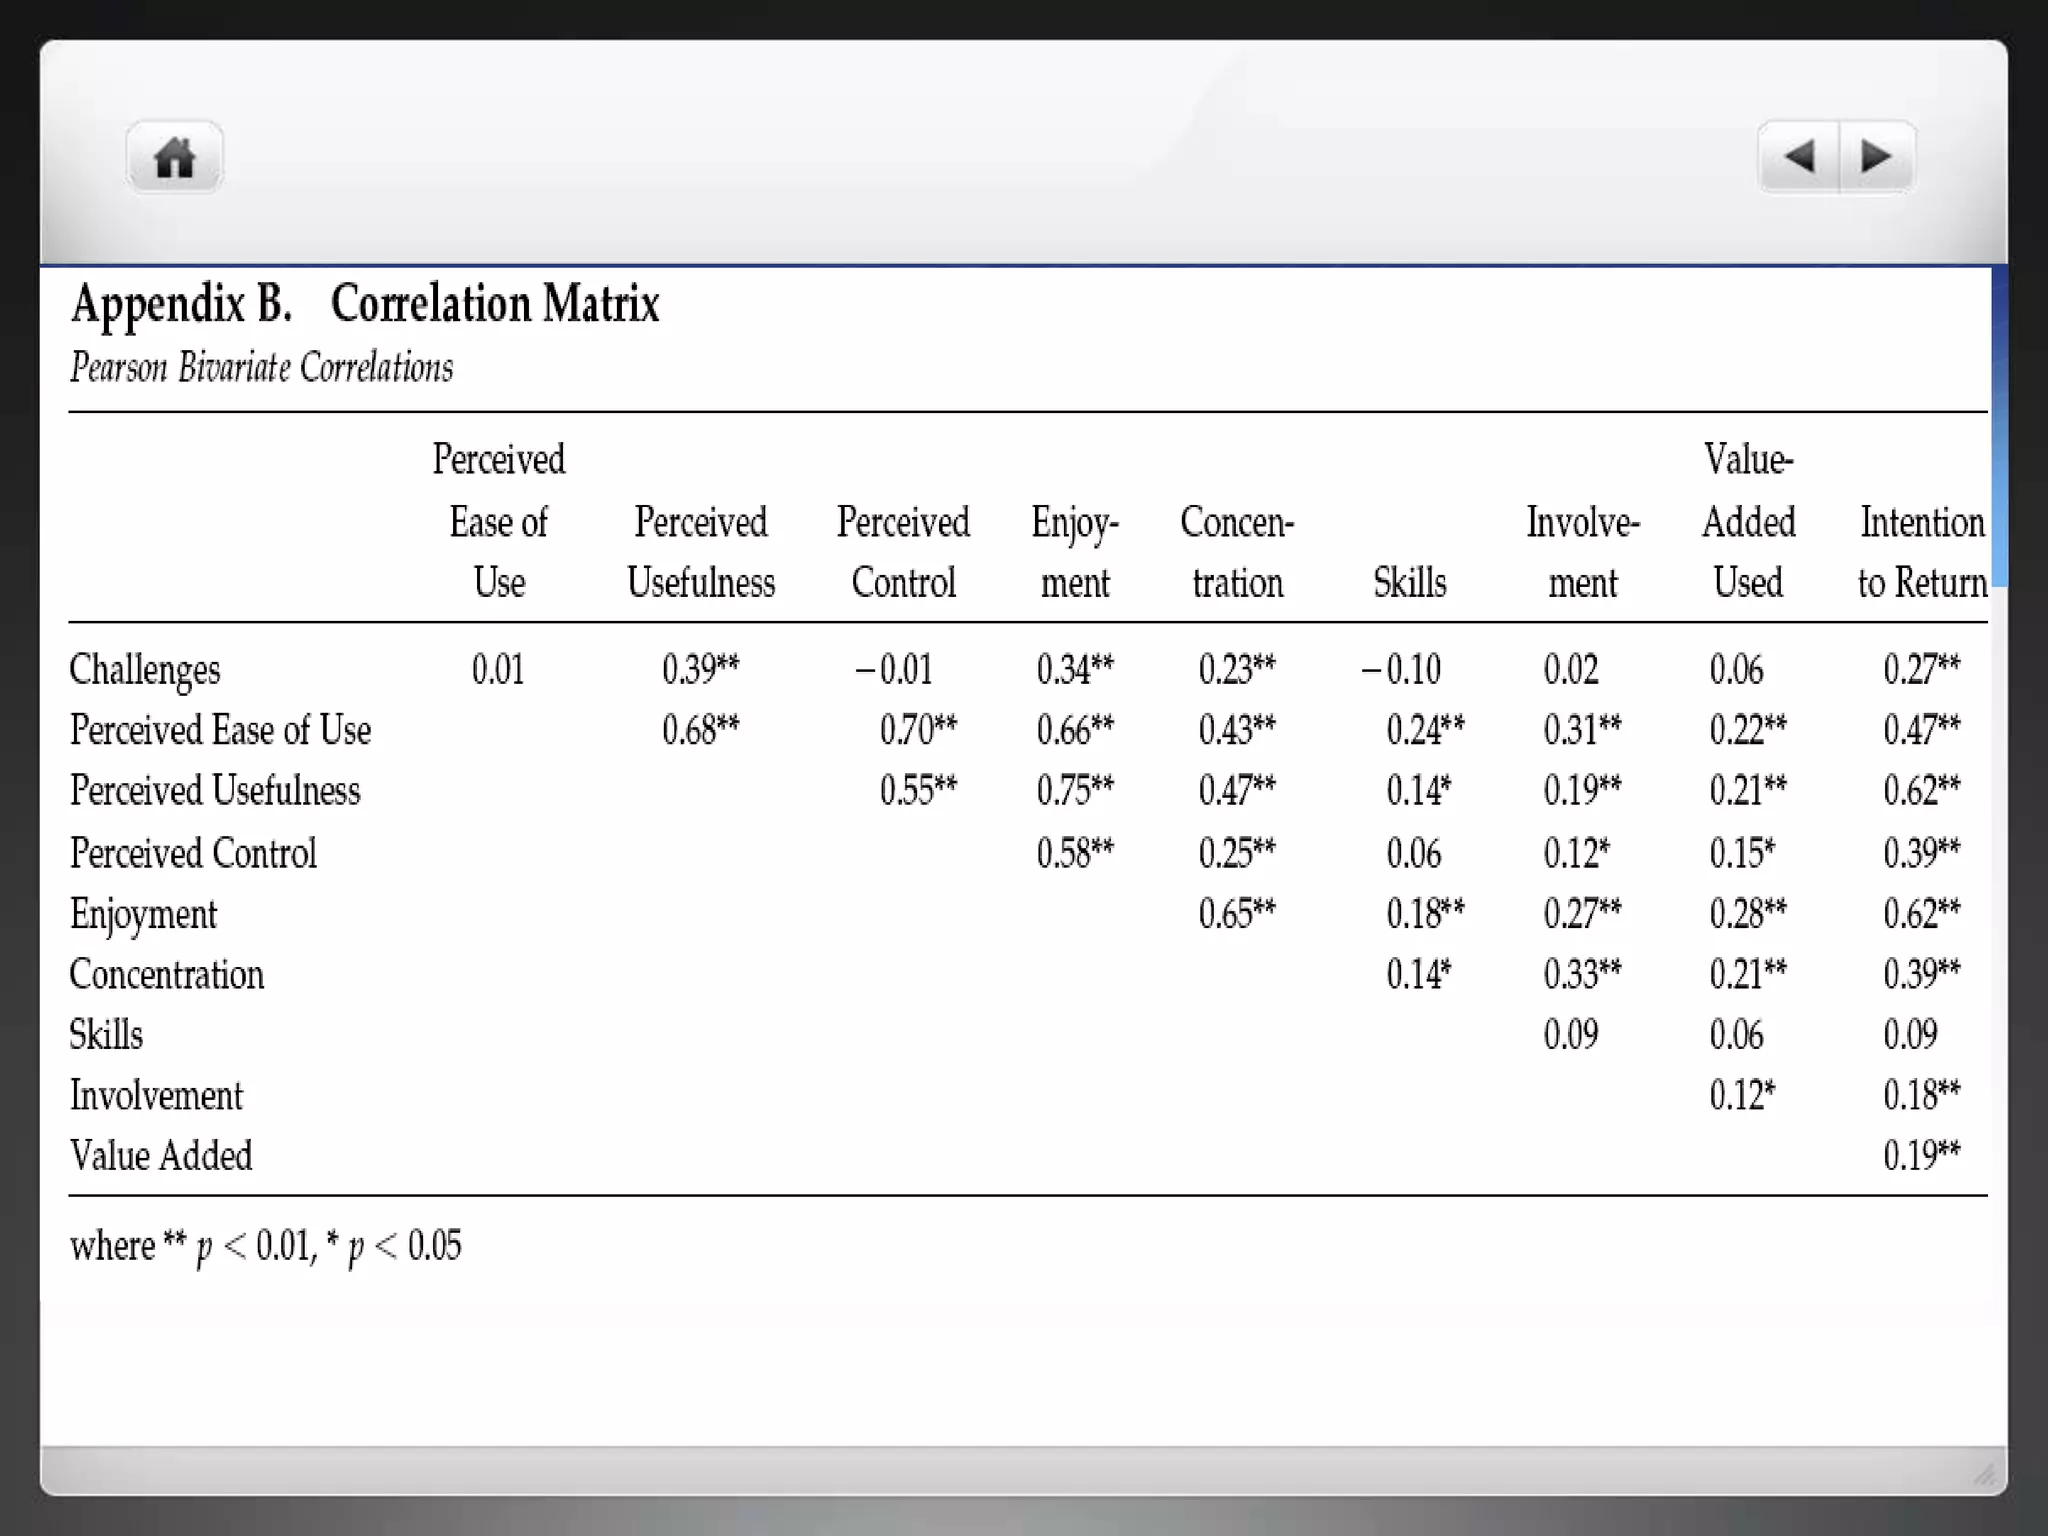Click the 'Pearson Bivariate Correlations' subtitle
The width and height of the screenshot is (2048, 1536).
pos(261,368)
